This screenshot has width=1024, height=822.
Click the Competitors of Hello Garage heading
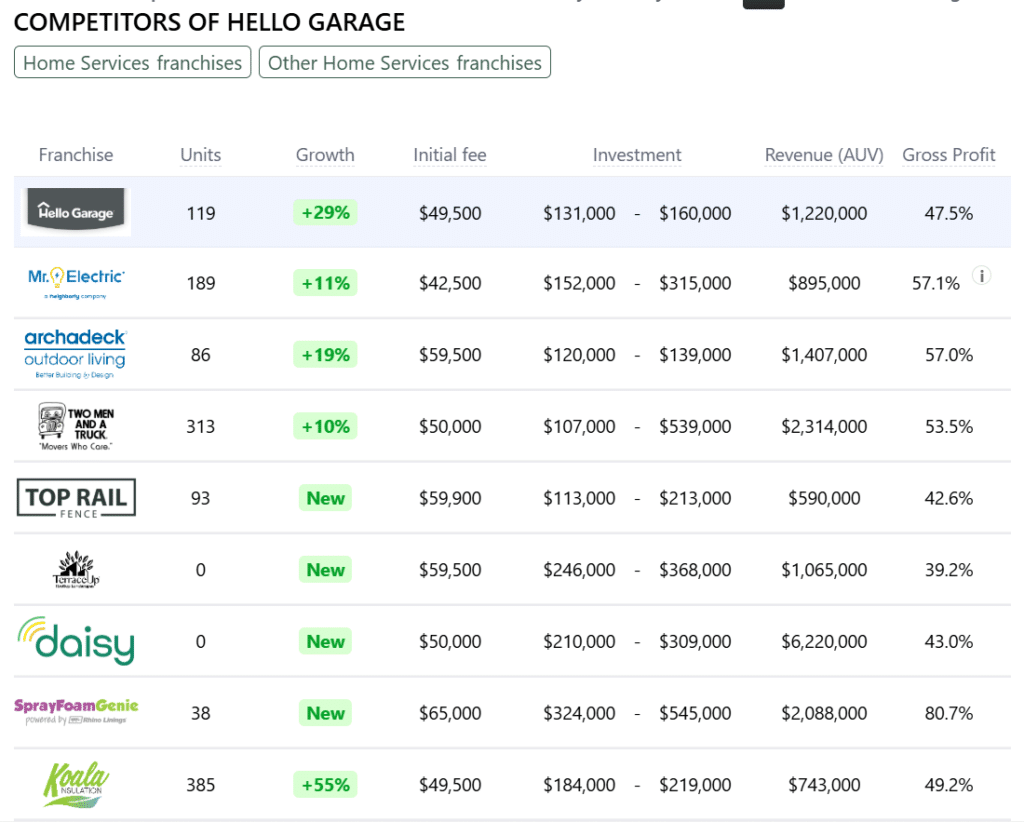pos(209,22)
